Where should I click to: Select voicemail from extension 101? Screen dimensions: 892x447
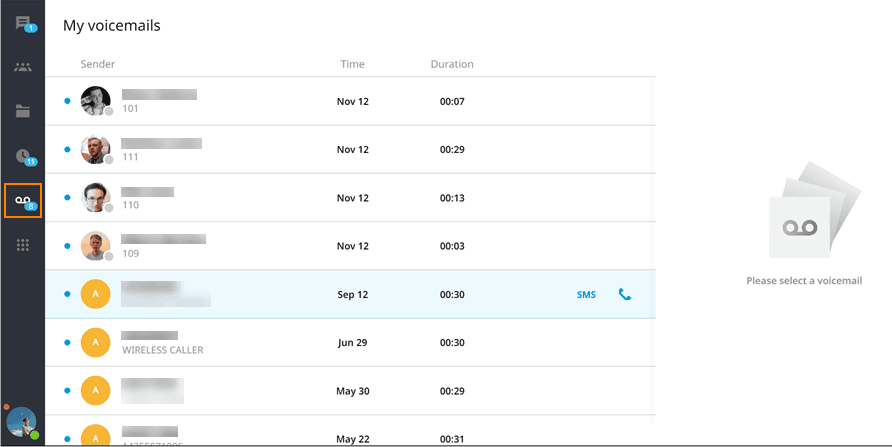click(350, 101)
